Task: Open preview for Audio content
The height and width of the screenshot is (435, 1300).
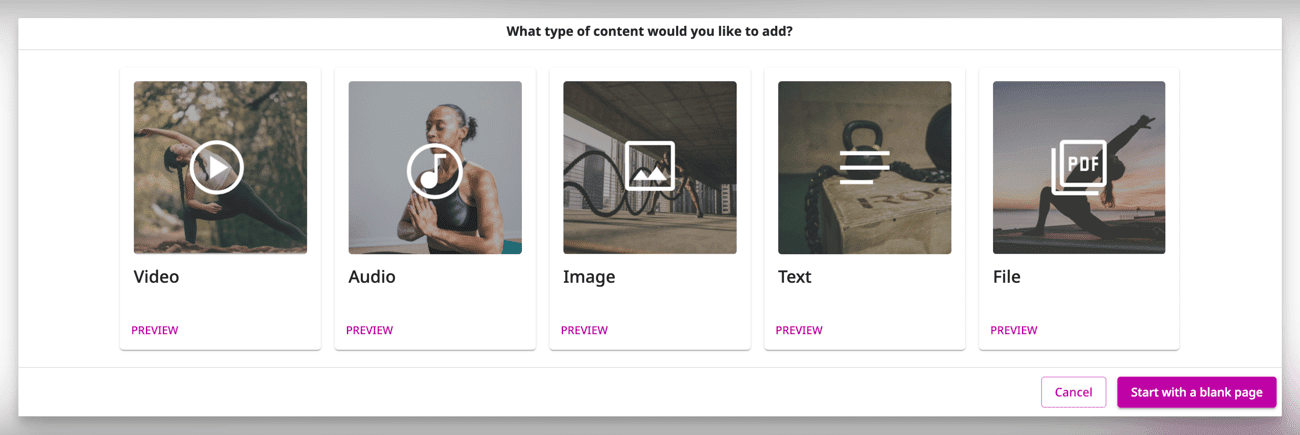Action: [370, 330]
